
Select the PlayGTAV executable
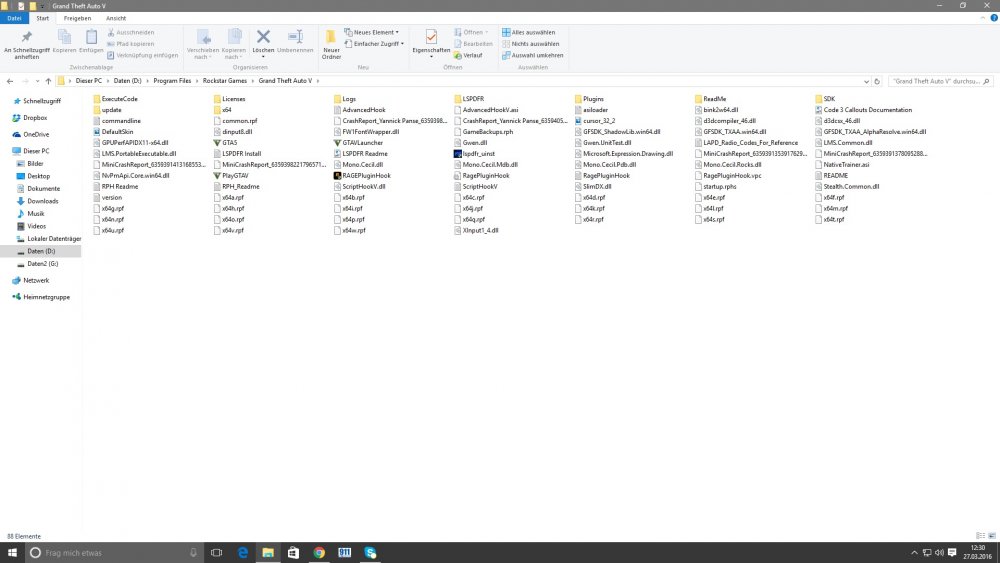[x=236, y=175]
